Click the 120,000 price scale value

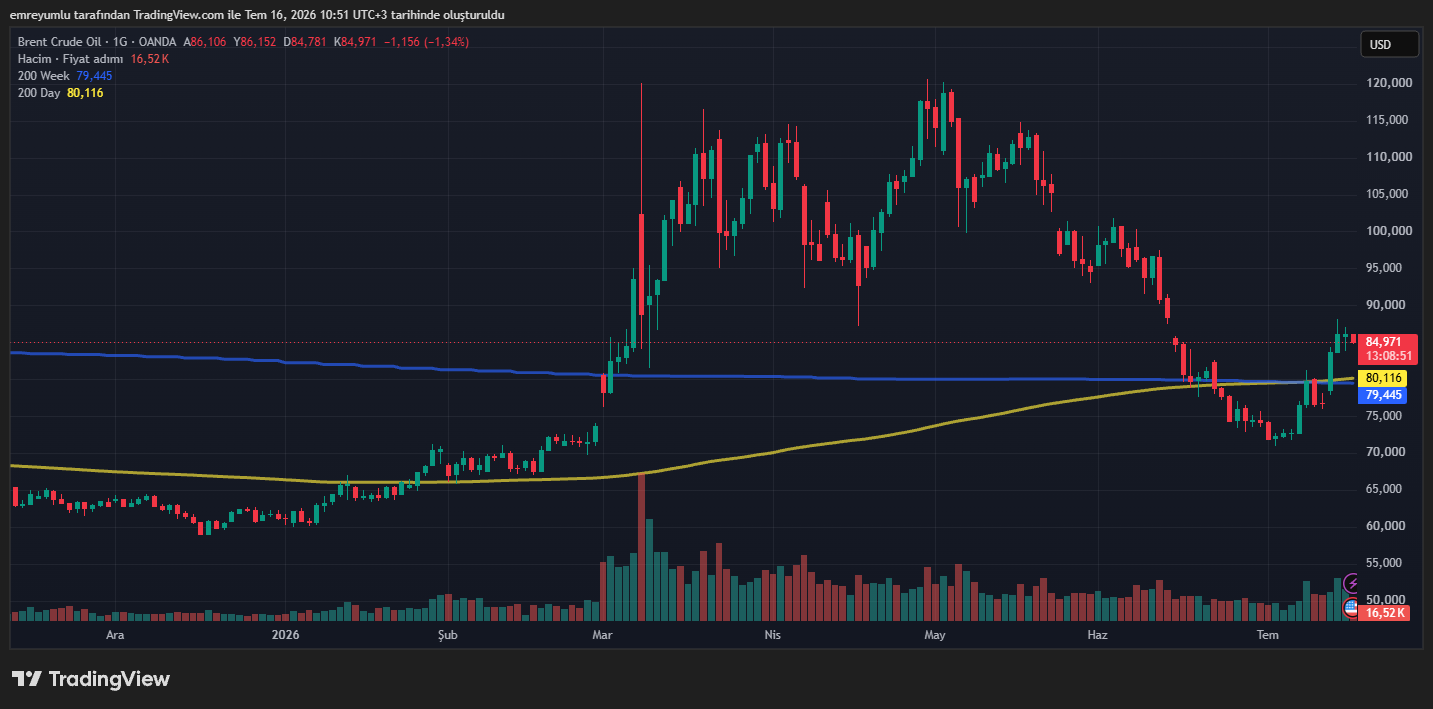click(x=1389, y=83)
